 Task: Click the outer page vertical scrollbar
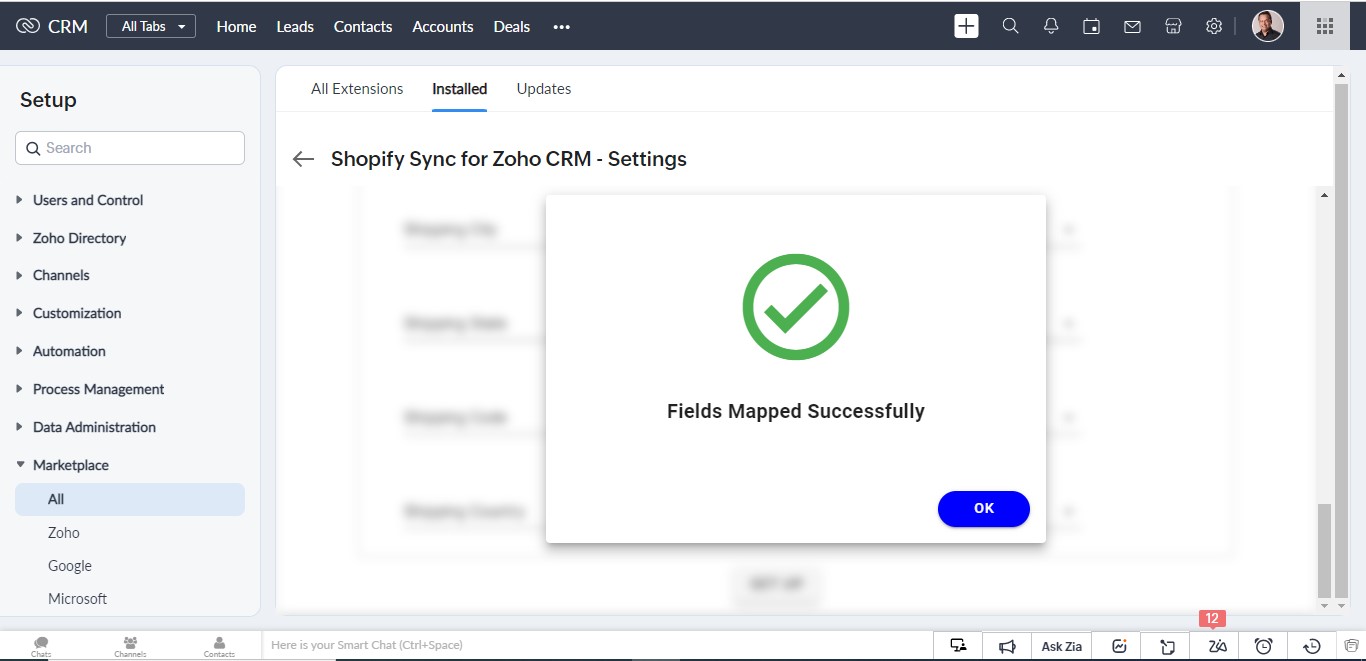[1341, 340]
